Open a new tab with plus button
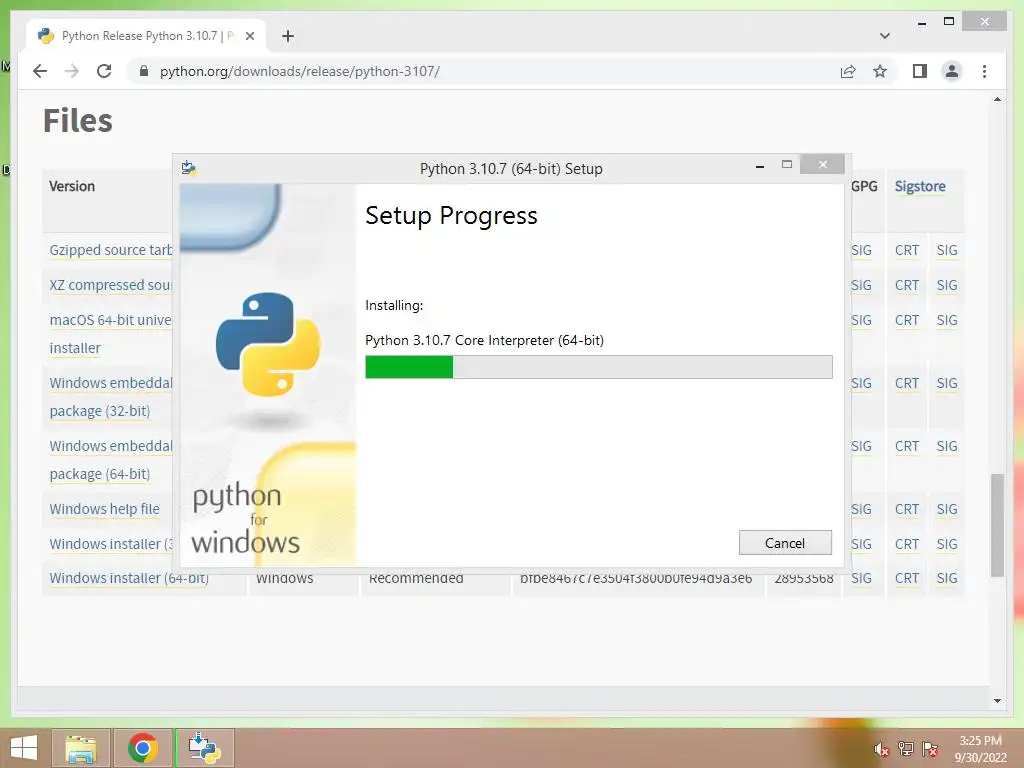Image resolution: width=1024 pixels, height=768 pixels. (288, 36)
